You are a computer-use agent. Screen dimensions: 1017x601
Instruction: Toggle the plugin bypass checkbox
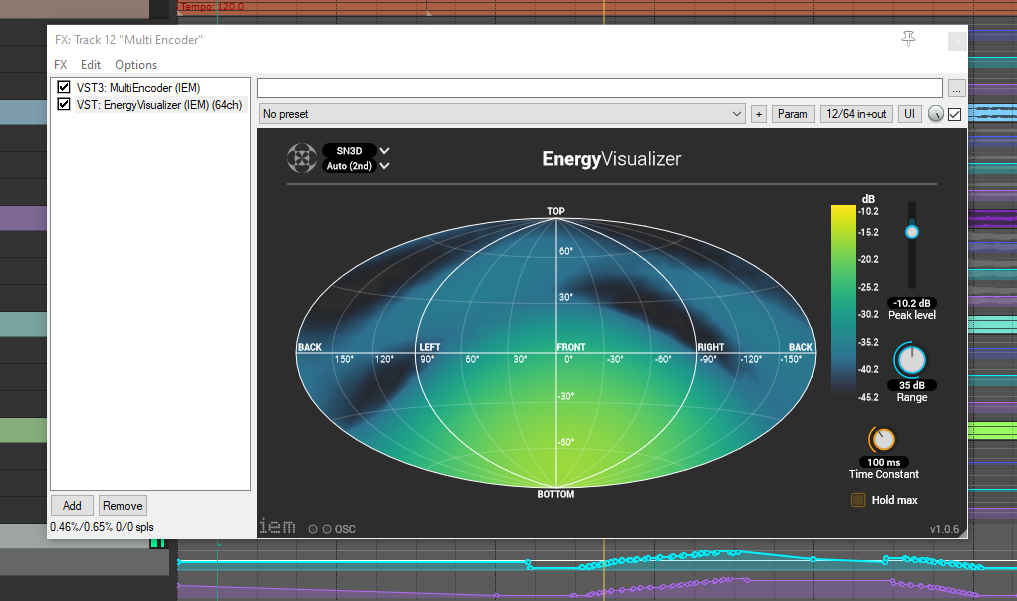[954, 114]
